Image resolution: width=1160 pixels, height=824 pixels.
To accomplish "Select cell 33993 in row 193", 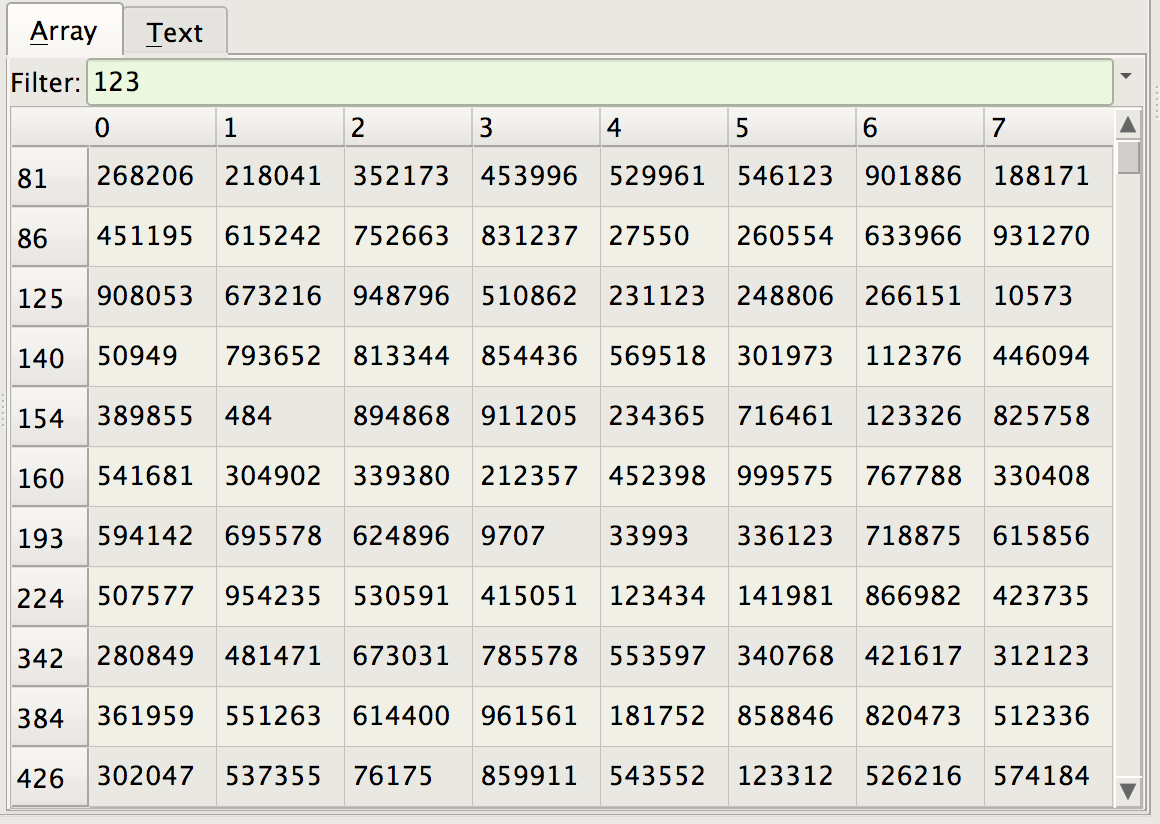I will [664, 536].
